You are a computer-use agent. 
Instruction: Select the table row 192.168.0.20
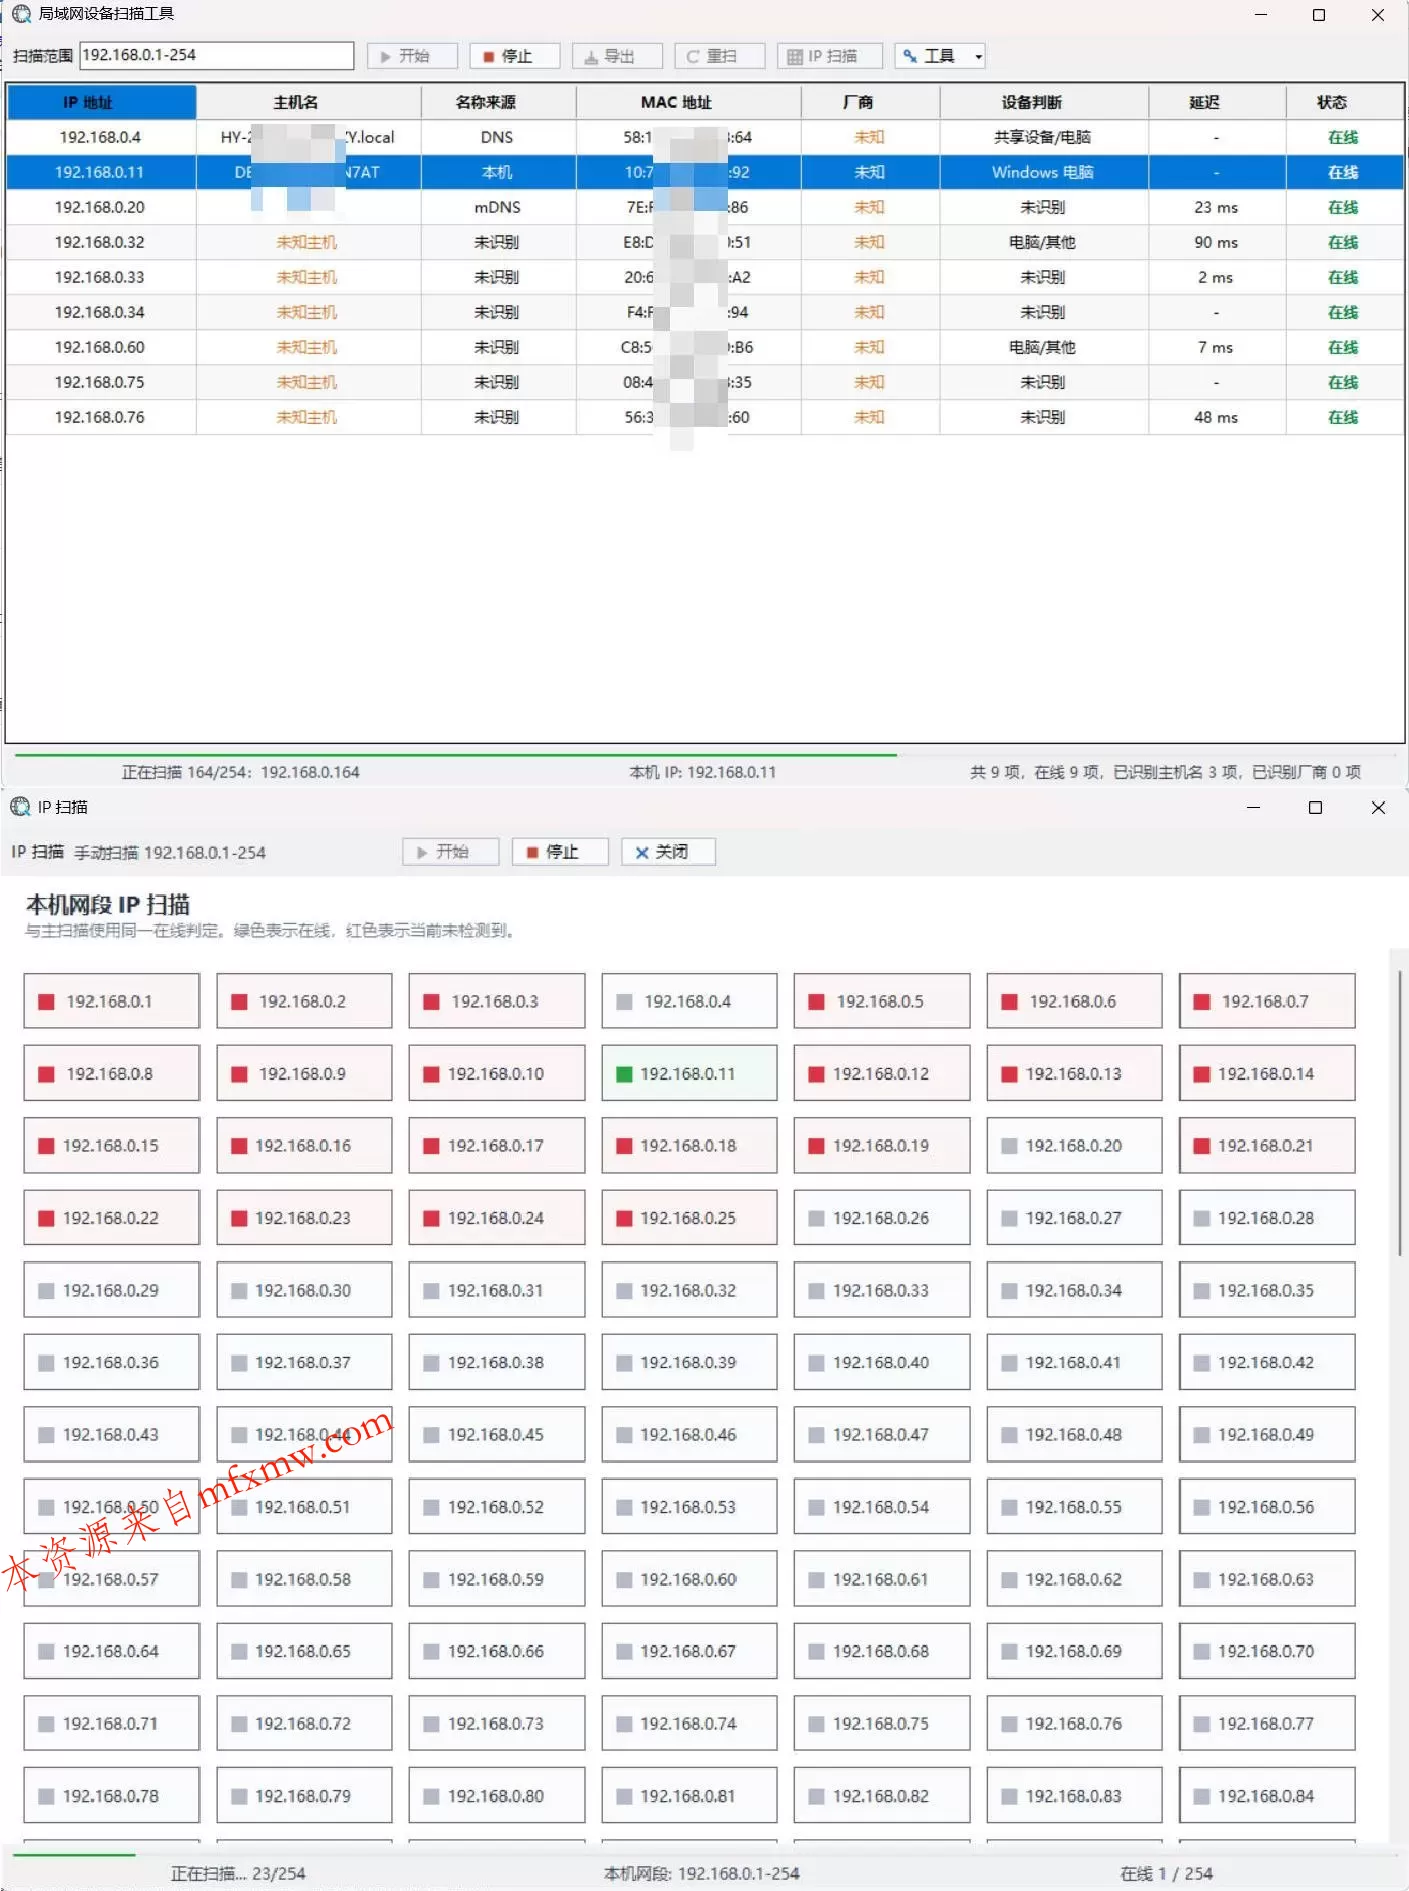tap(705, 207)
